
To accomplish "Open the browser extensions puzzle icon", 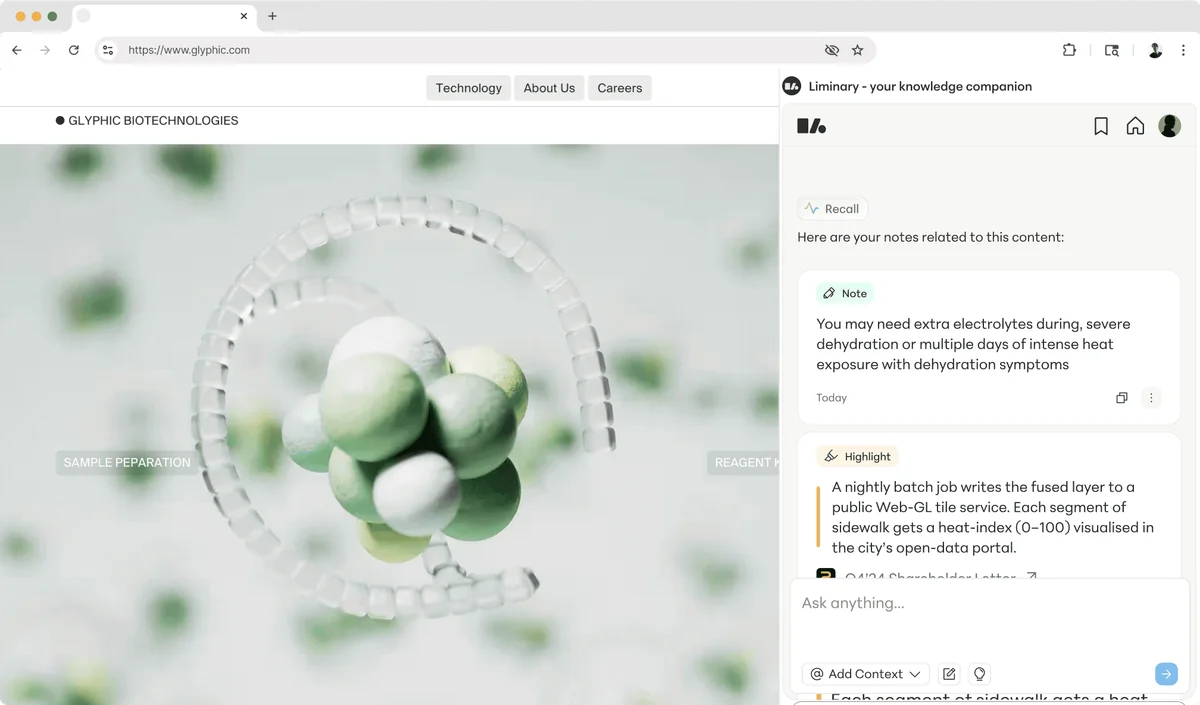I will pyautogui.click(x=1069, y=49).
